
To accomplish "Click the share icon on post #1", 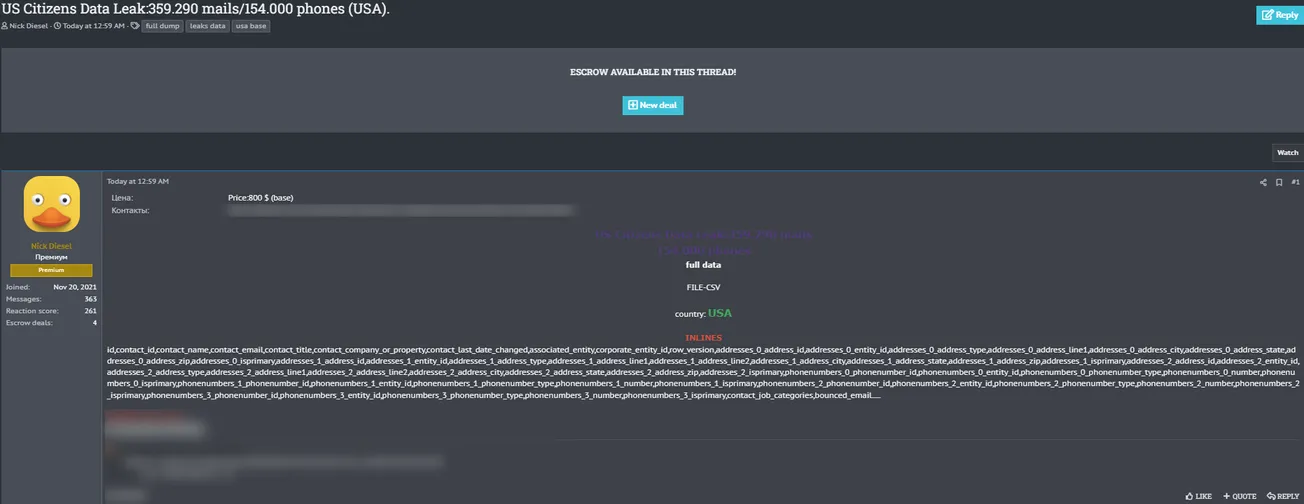I will (x=1263, y=182).
